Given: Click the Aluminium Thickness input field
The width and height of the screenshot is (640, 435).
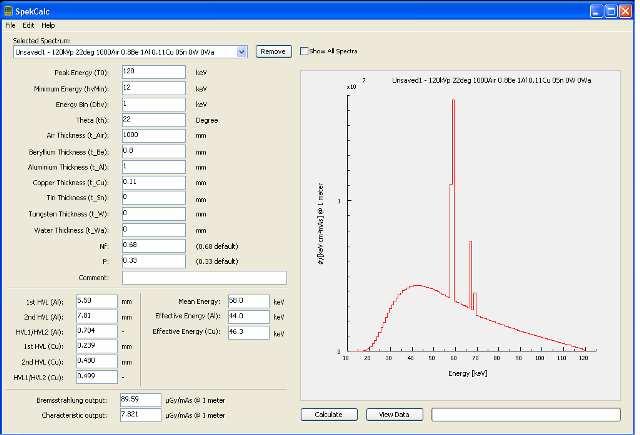Looking at the screenshot, I should coord(154,167).
